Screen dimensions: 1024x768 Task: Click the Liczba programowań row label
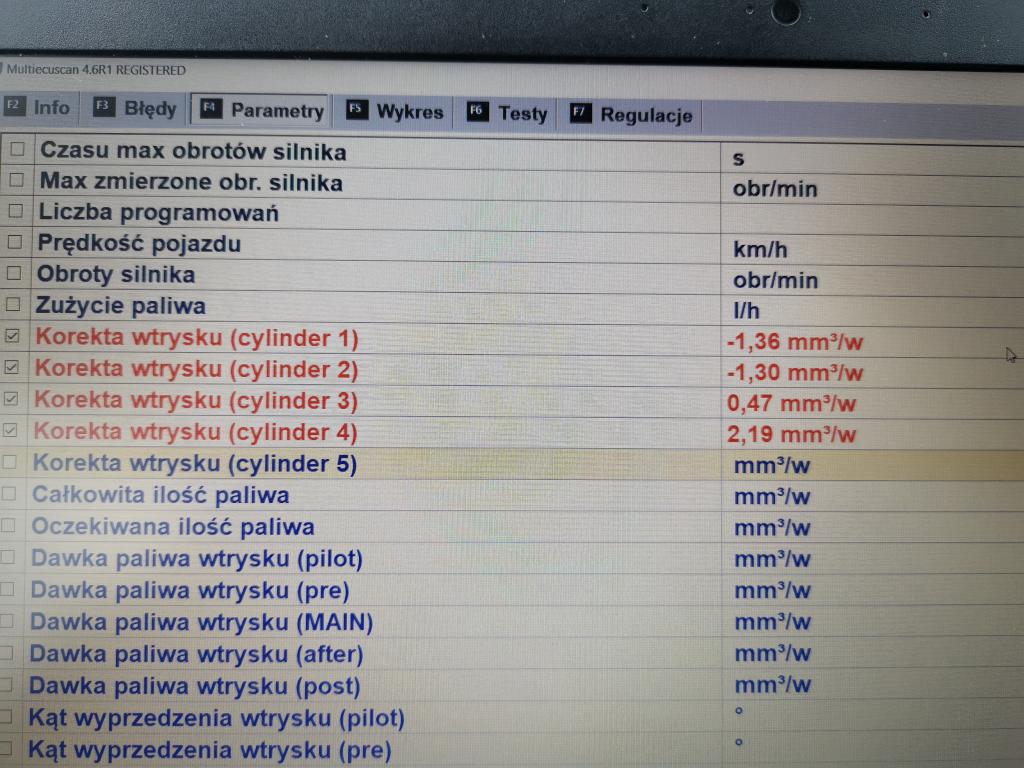click(159, 213)
